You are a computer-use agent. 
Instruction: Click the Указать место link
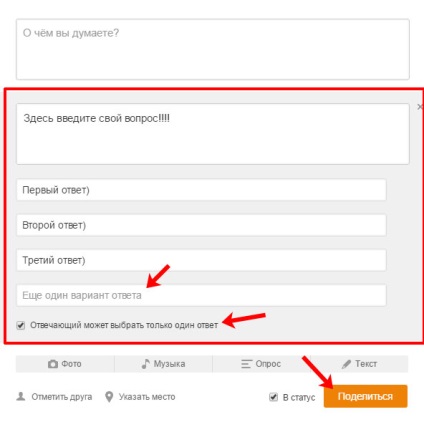(x=147, y=397)
